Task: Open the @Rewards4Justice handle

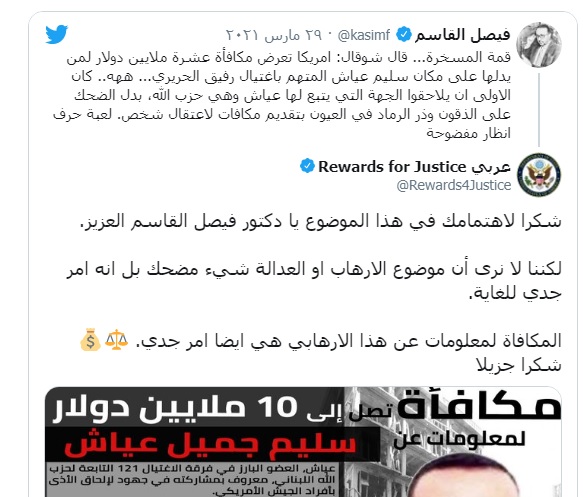Action: click(454, 185)
